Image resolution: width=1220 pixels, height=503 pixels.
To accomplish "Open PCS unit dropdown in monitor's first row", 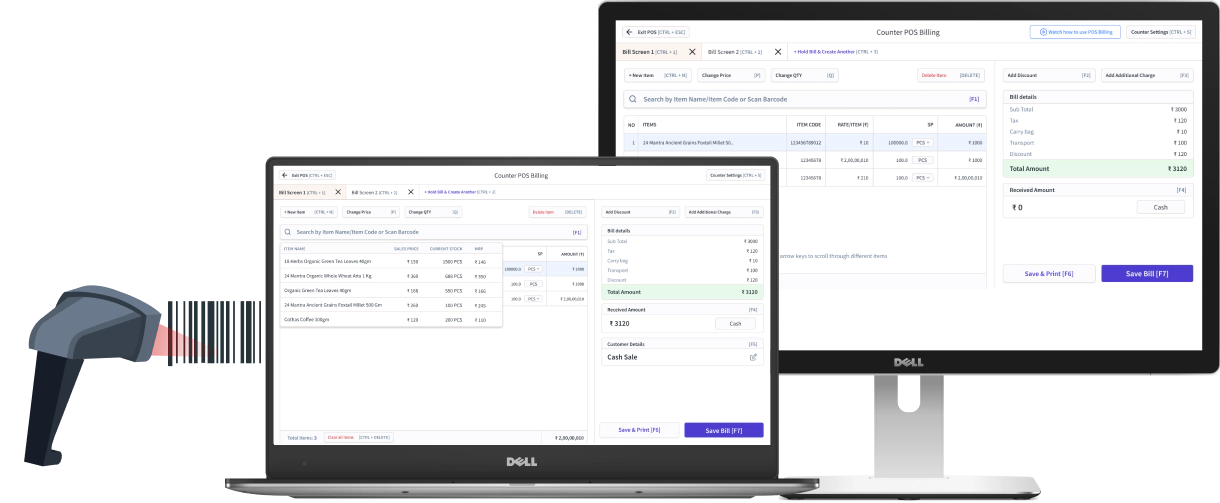I will tap(921, 143).
